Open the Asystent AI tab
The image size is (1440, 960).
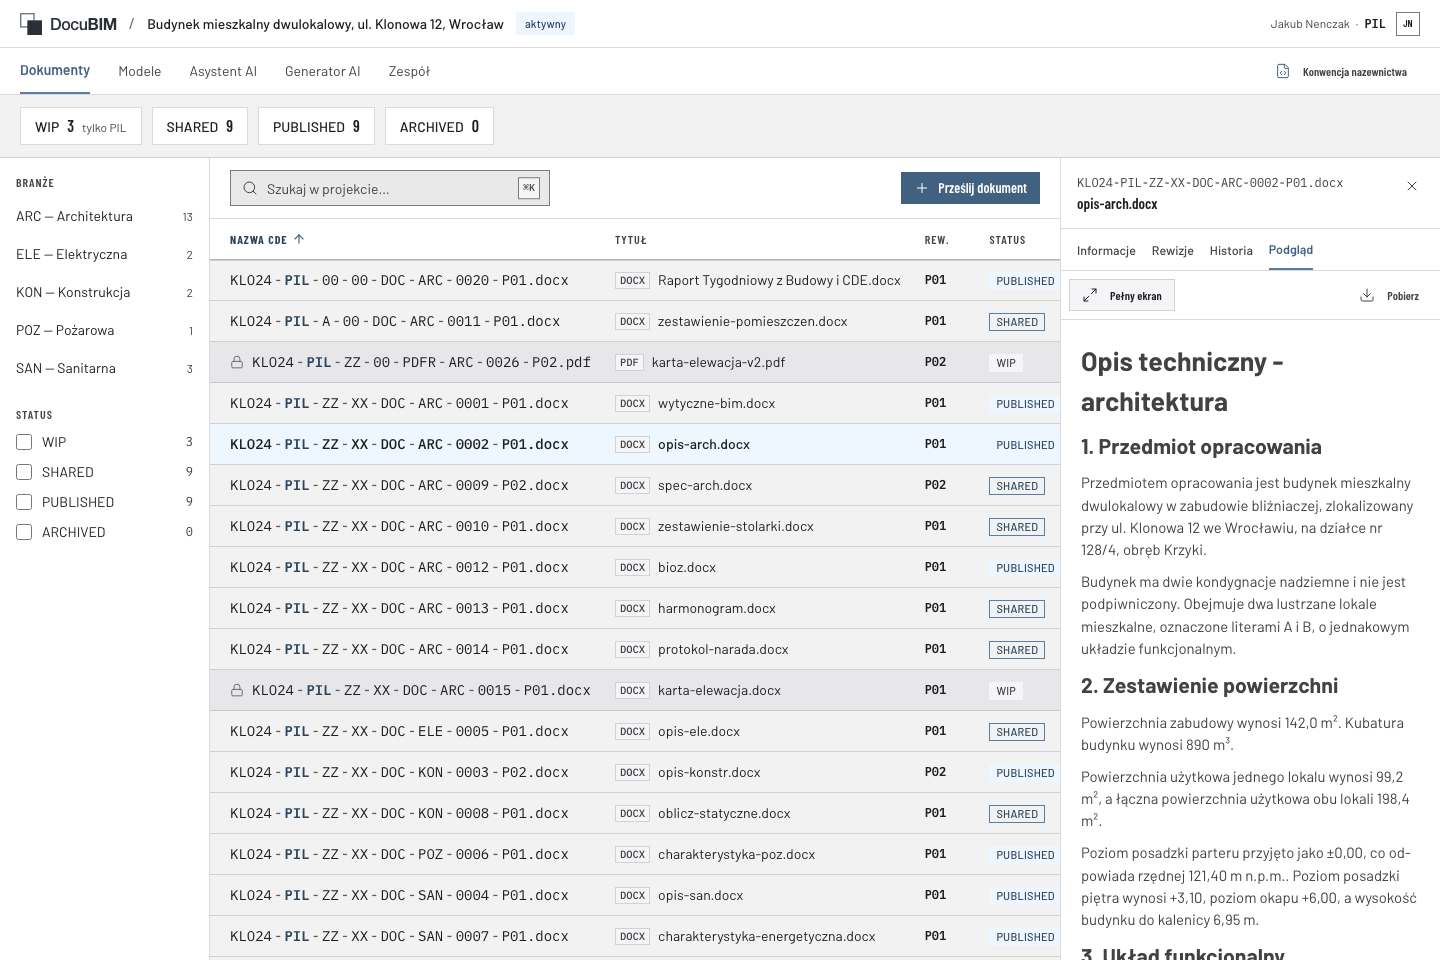pyautogui.click(x=223, y=71)
